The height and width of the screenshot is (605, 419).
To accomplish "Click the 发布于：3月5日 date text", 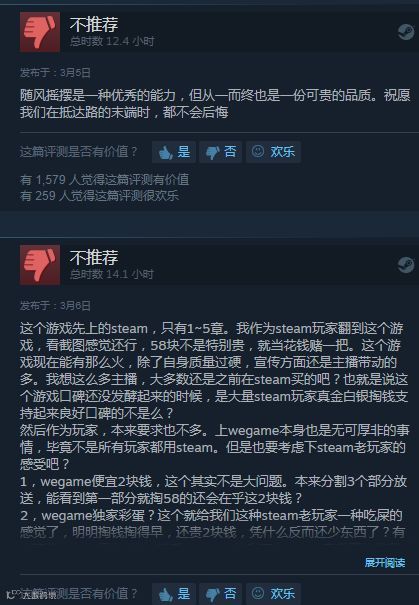I will coord(55,73).
